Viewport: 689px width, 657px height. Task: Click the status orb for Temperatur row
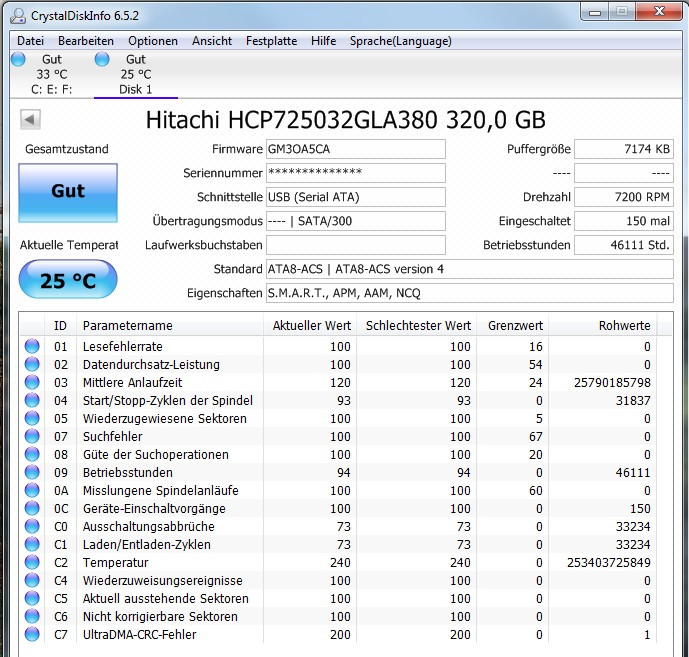pos(32,563)
